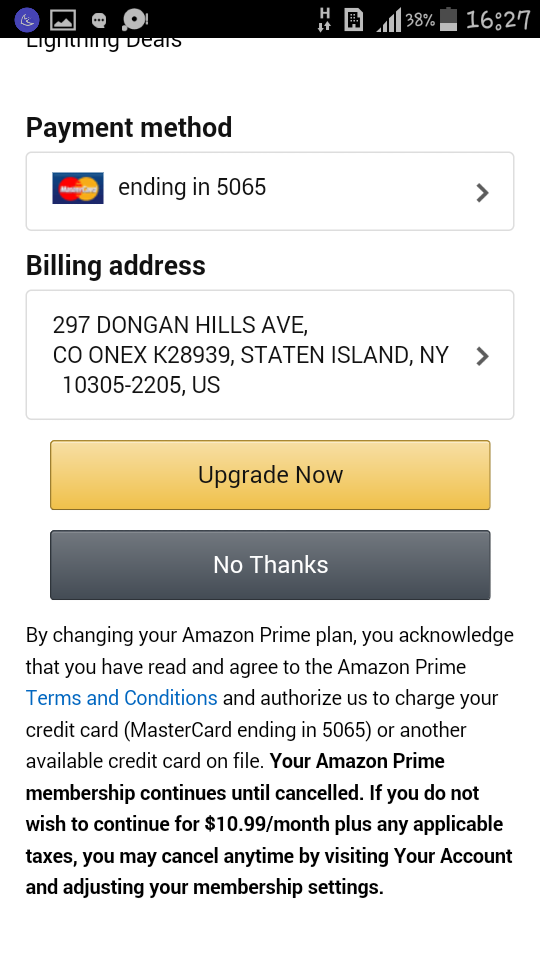
Task: Tap the signal strength bars icon
Action: [388, 20]
